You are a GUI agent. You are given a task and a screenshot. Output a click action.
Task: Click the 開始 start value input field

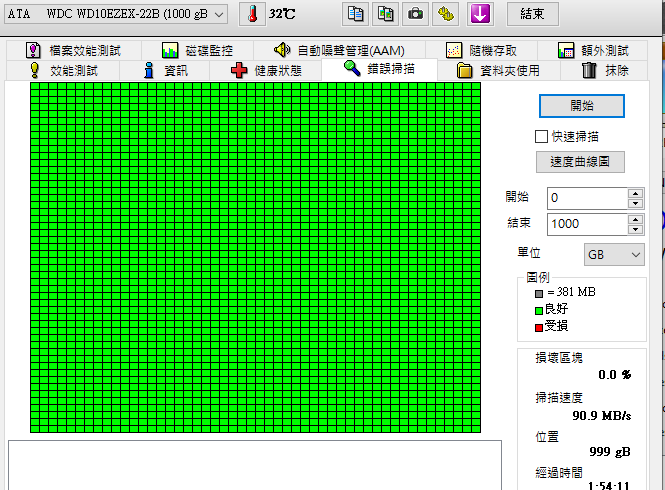coord(587,198)
